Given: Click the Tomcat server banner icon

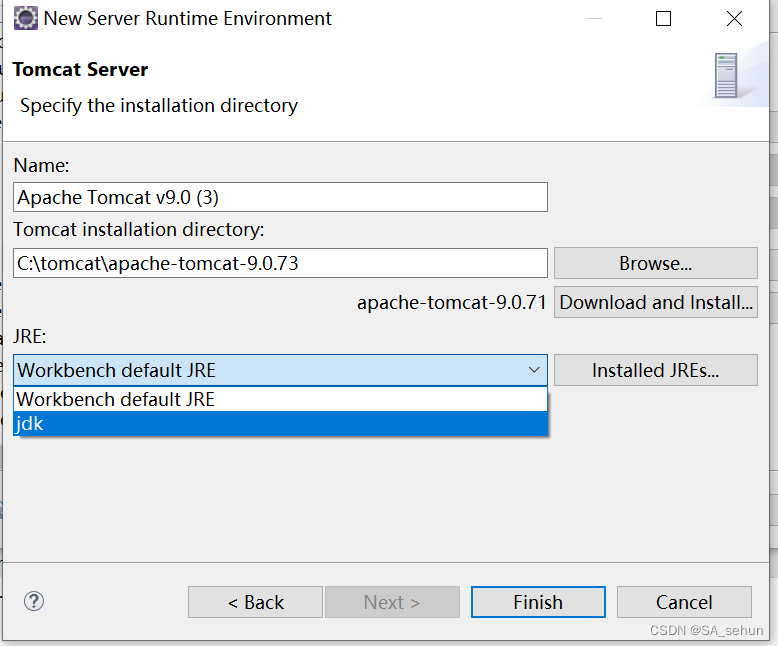Looking at the screenshot, I should pos(725,75).
